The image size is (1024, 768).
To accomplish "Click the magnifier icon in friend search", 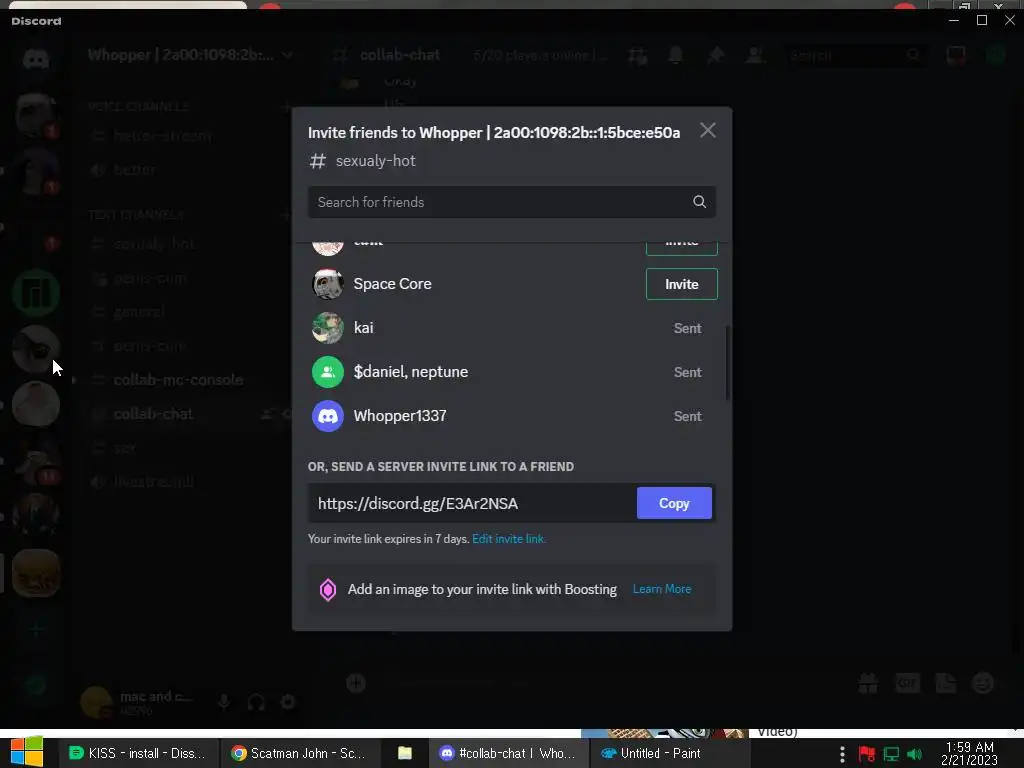I will coord(699,202).
